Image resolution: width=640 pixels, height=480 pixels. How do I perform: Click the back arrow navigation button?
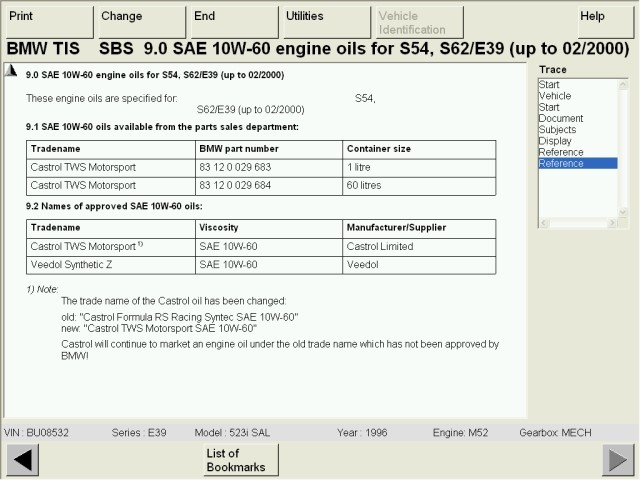[x=23, y=459]
